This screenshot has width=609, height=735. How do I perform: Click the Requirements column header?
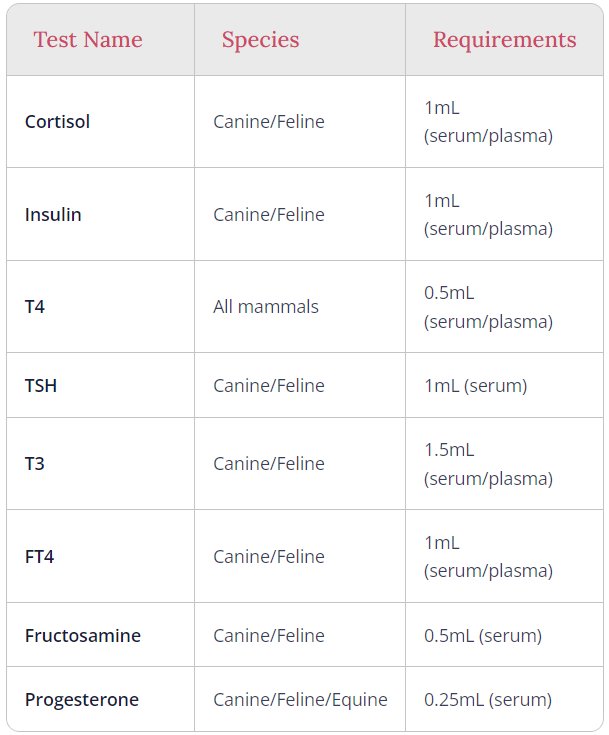click(x=504, y=40)
